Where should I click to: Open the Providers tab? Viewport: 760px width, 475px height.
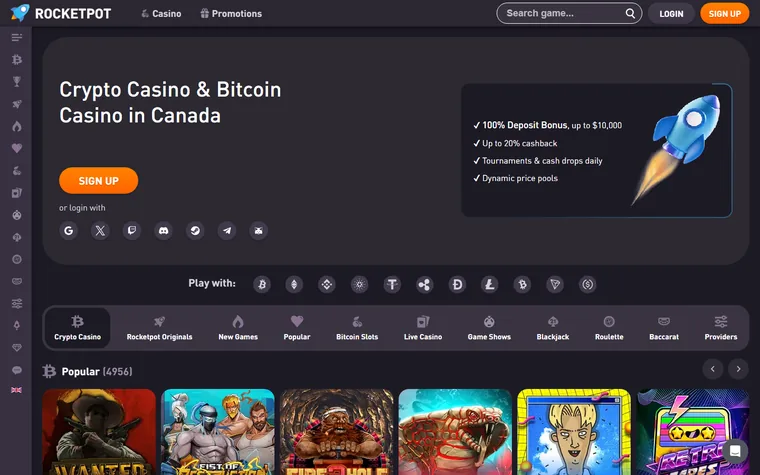pos(721,328)
